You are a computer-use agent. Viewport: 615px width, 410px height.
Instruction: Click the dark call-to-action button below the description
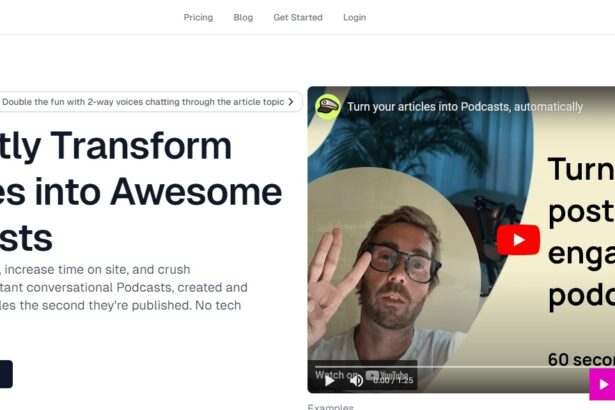point(5,374)
